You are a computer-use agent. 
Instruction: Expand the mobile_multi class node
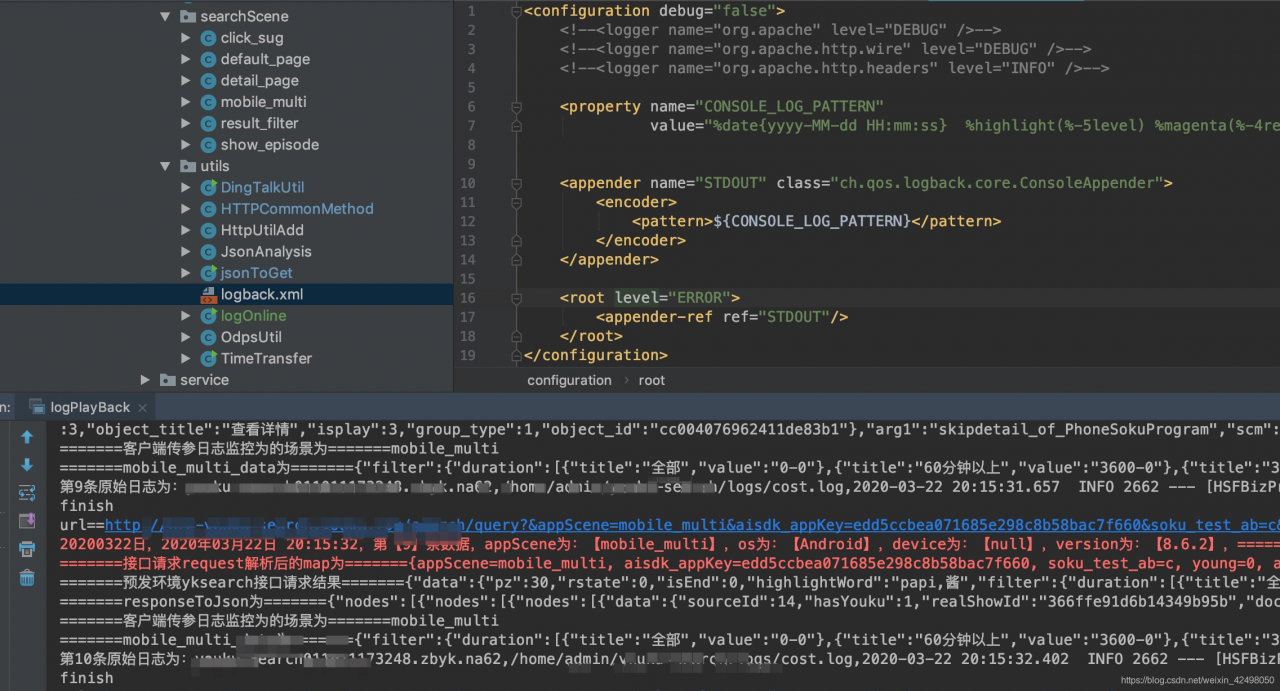pyautogui.click(x=186, y=102)
